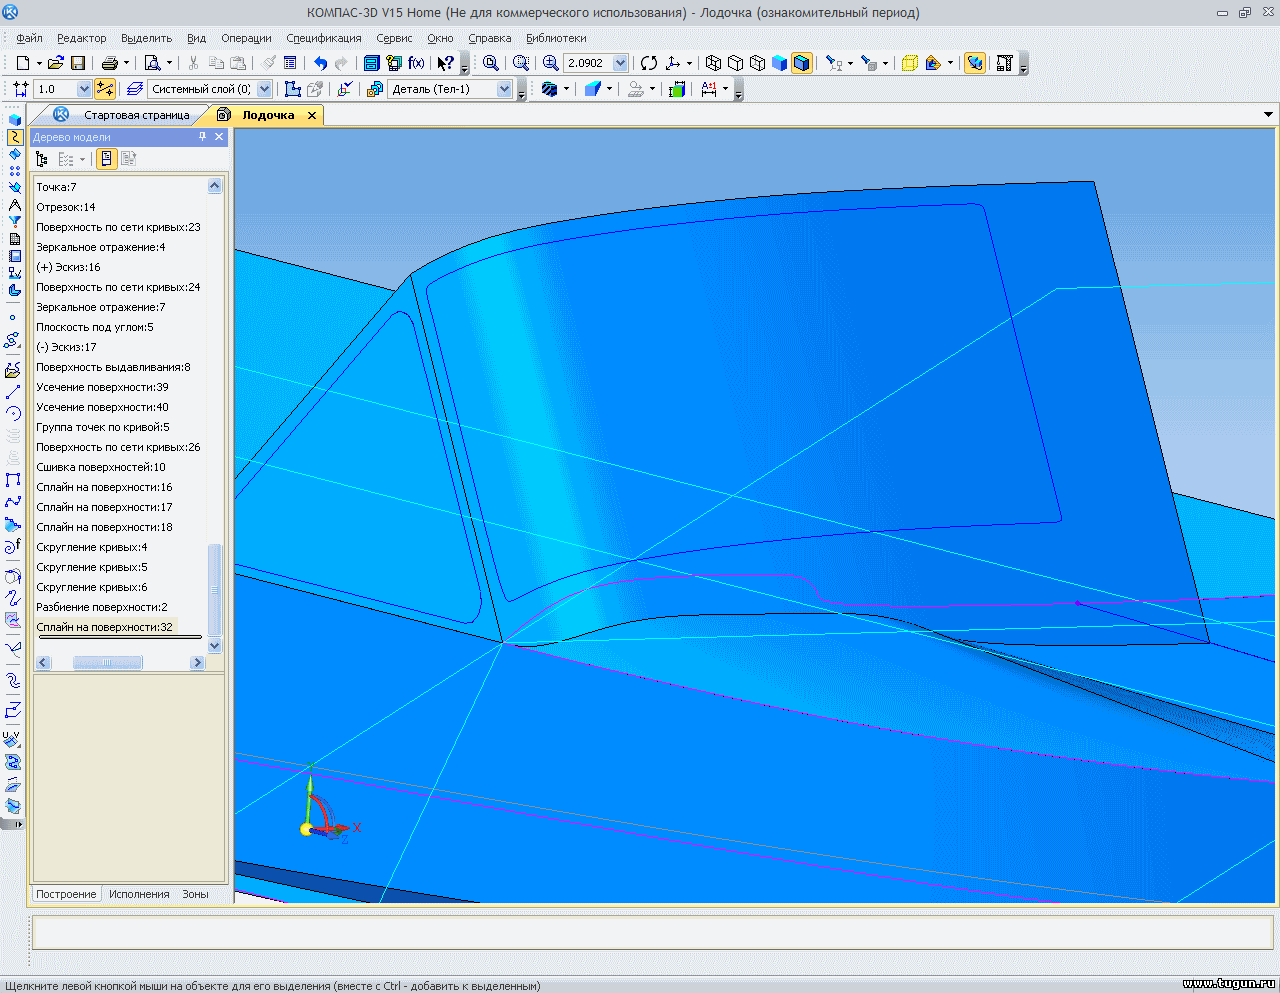
Task: Click the context Help cursor icon
Action: (x=446, y=63)
